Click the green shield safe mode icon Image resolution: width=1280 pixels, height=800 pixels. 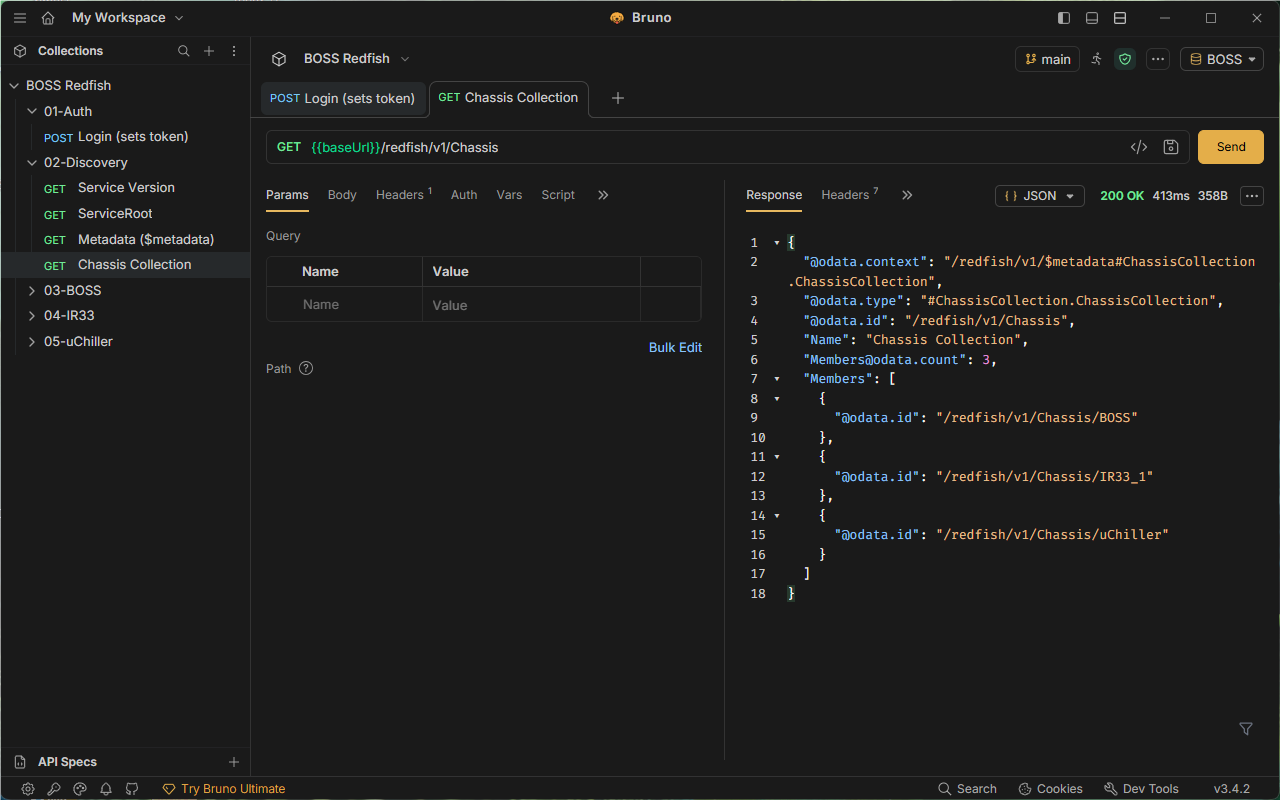(x=1125, y=59)
